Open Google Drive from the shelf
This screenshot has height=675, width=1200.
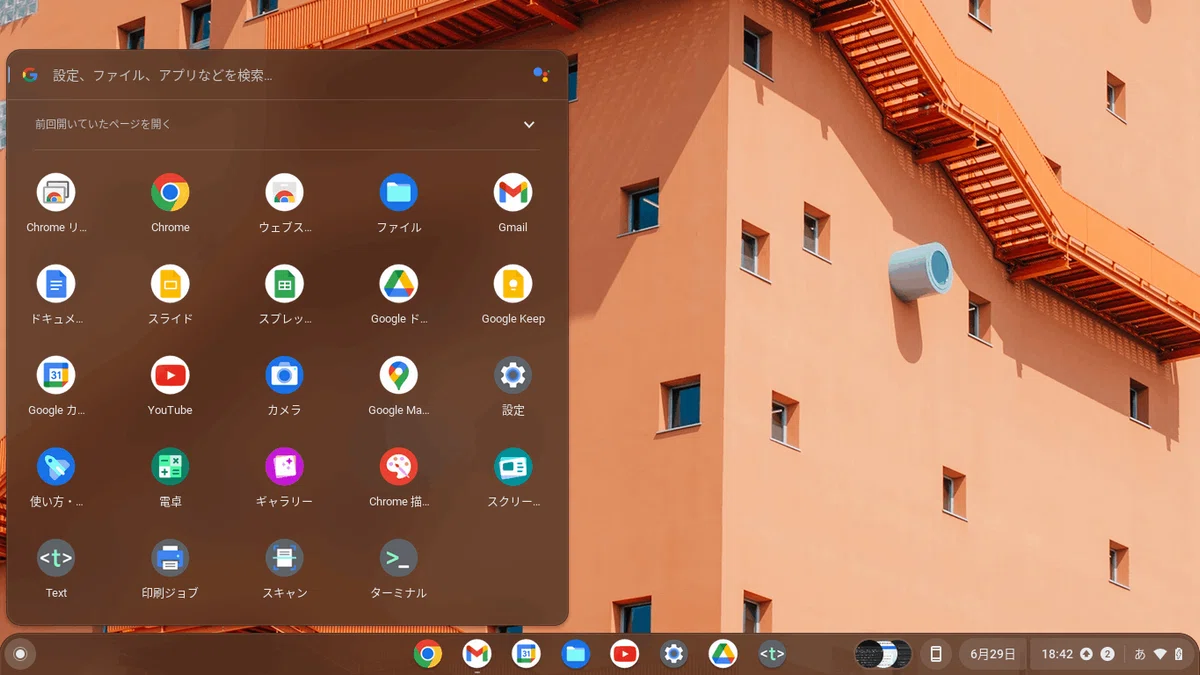(x=723, y=654)
